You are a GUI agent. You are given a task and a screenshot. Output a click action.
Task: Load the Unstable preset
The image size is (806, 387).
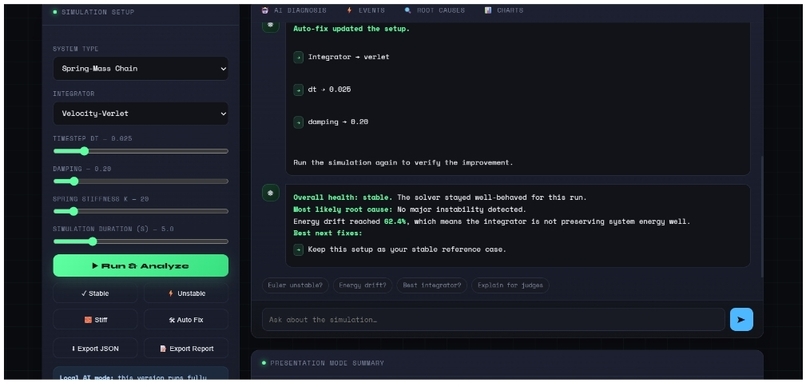[x=186, y=293]
